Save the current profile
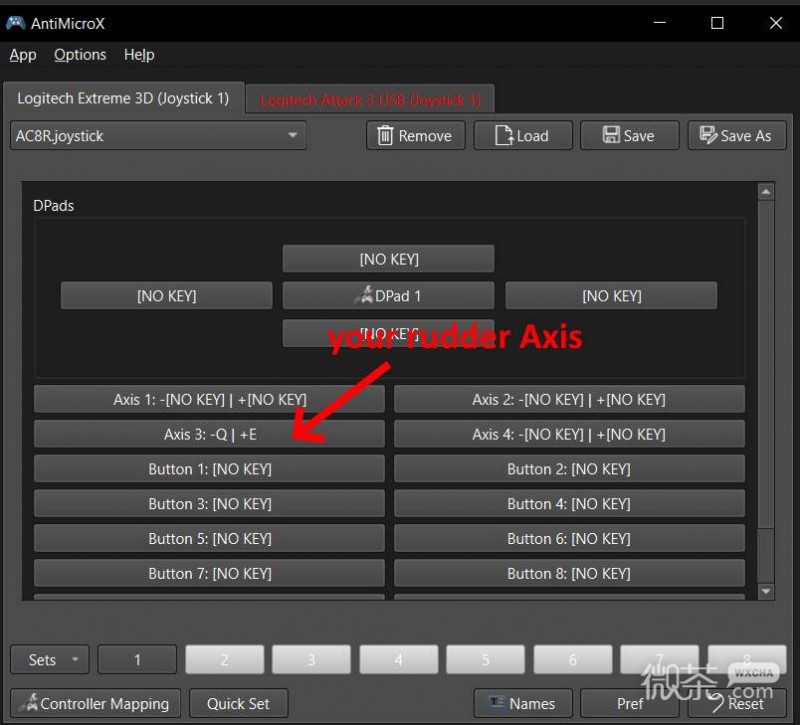800x725 pixels. tap(629, 136)
